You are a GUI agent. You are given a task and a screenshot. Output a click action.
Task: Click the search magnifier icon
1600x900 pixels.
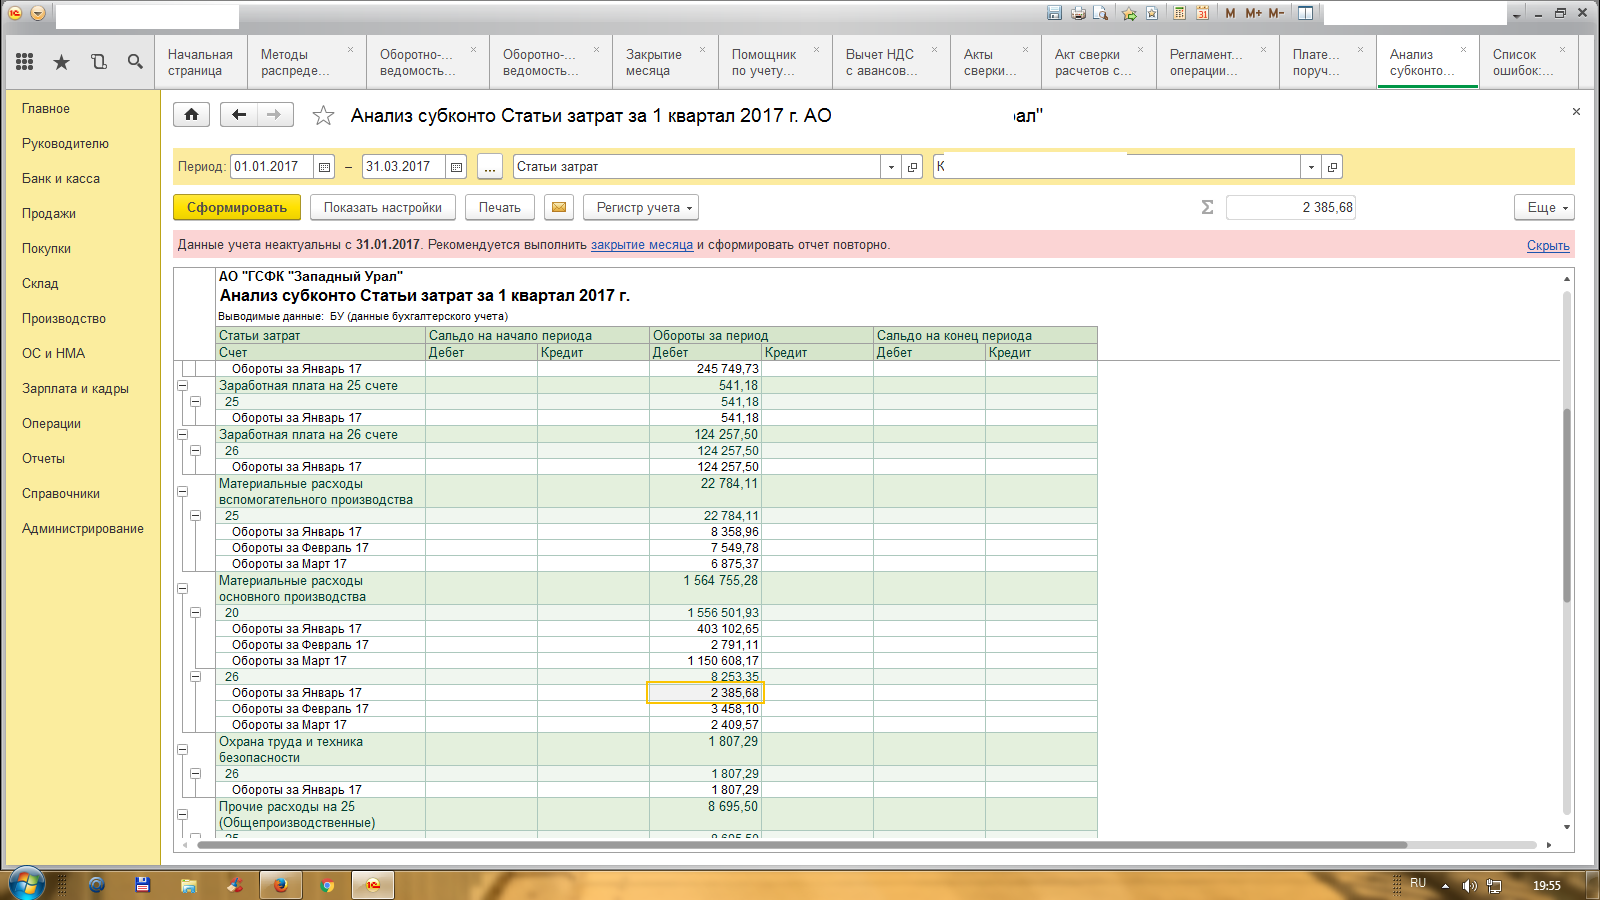[135, 62]
